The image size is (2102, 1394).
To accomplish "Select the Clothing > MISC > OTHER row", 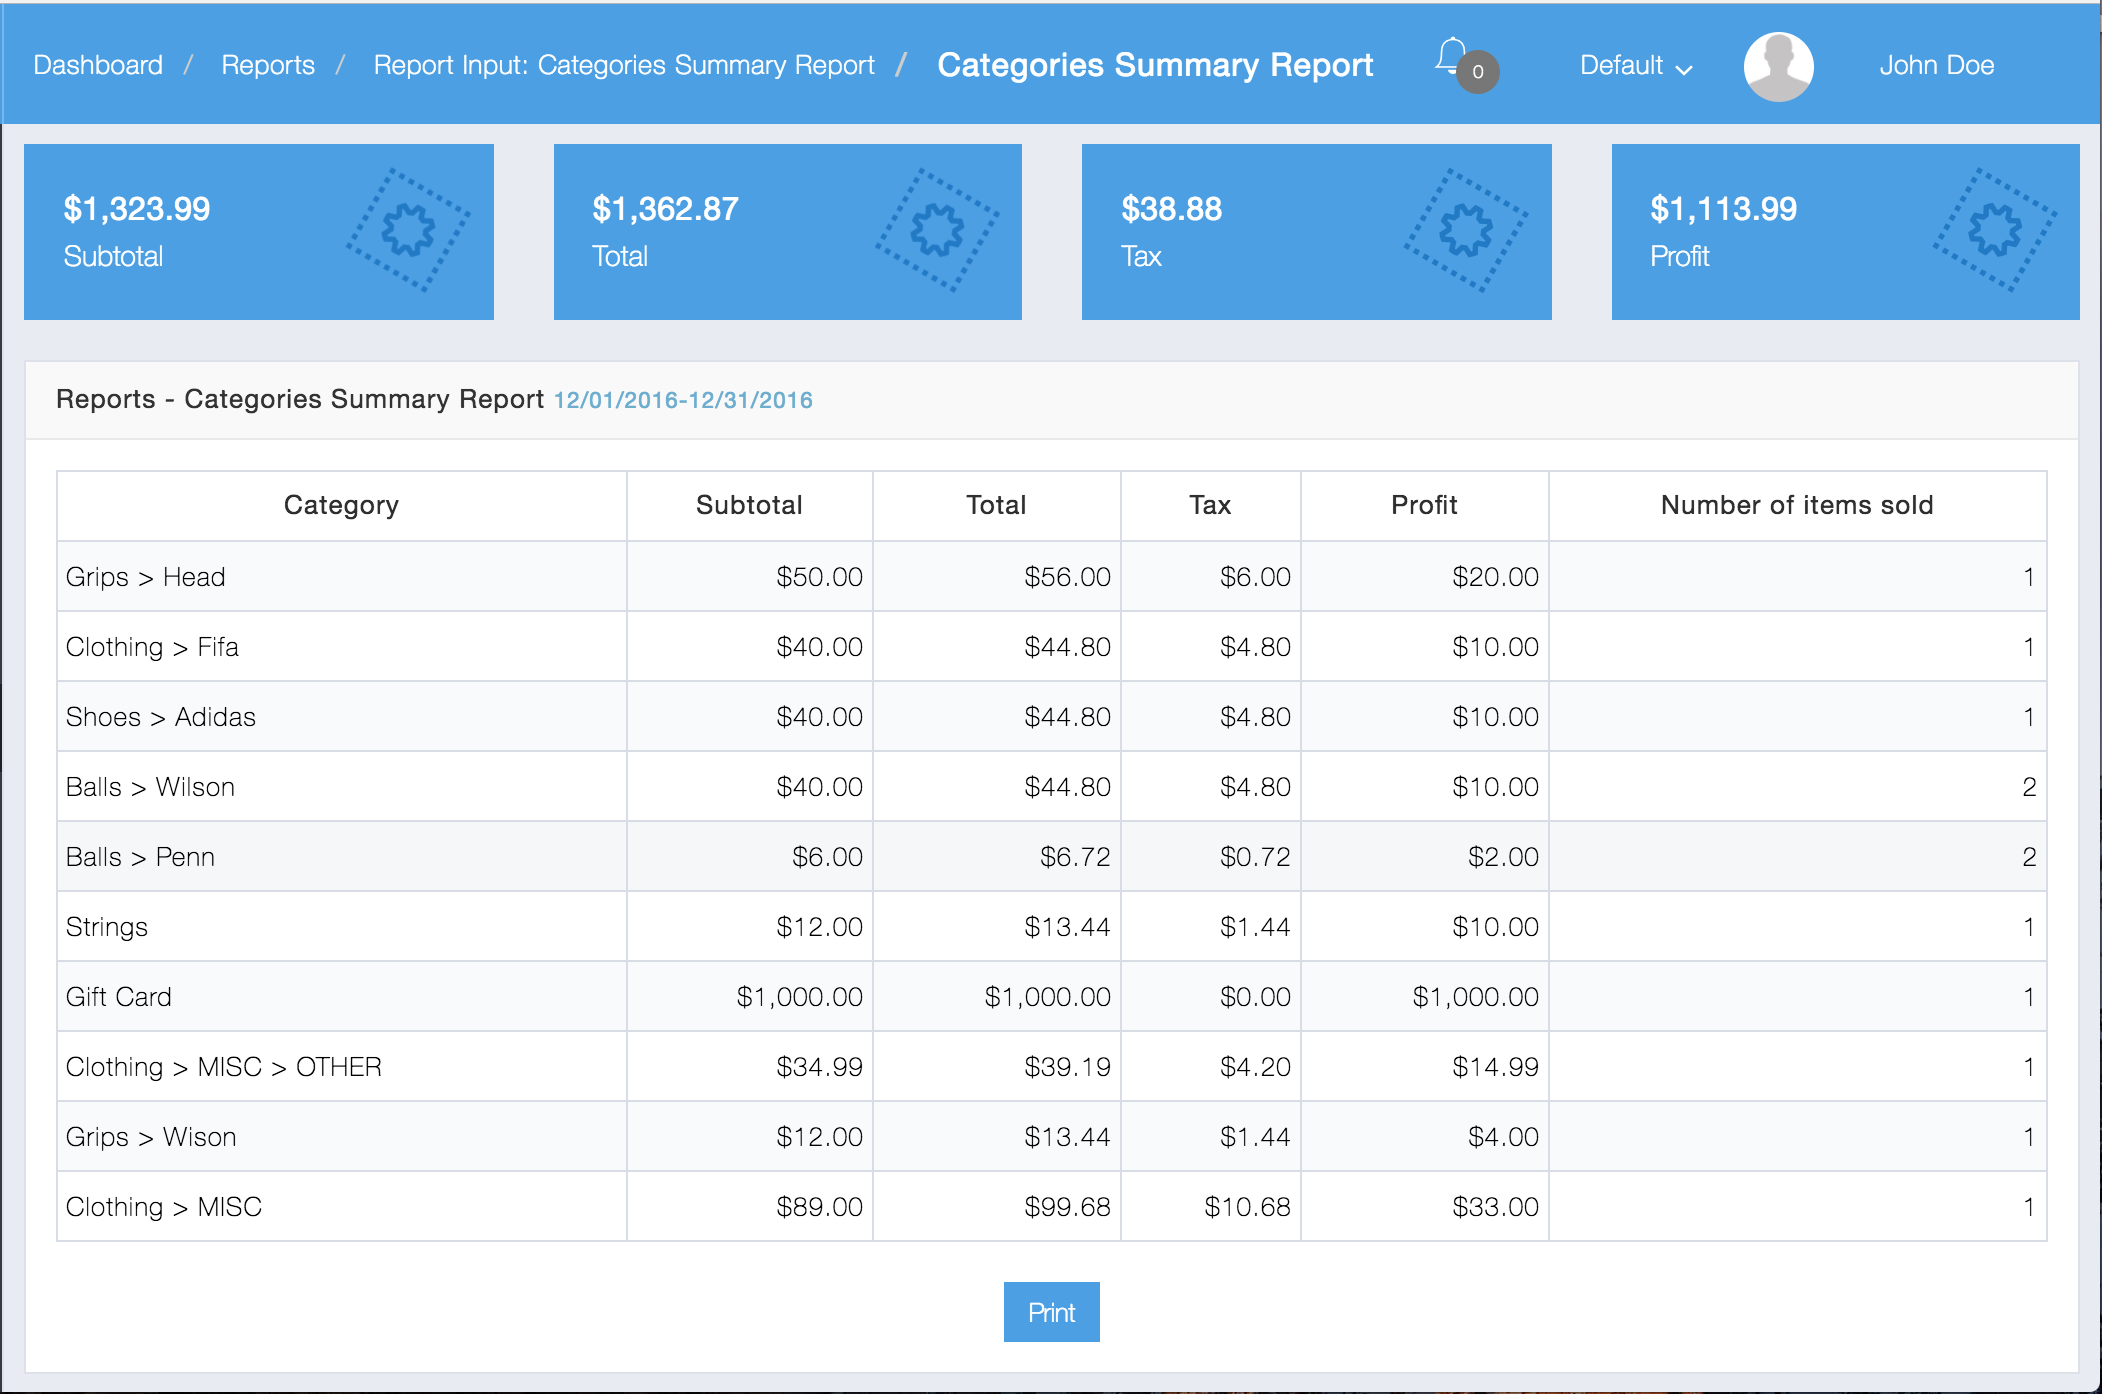I will pos(224,1067).
